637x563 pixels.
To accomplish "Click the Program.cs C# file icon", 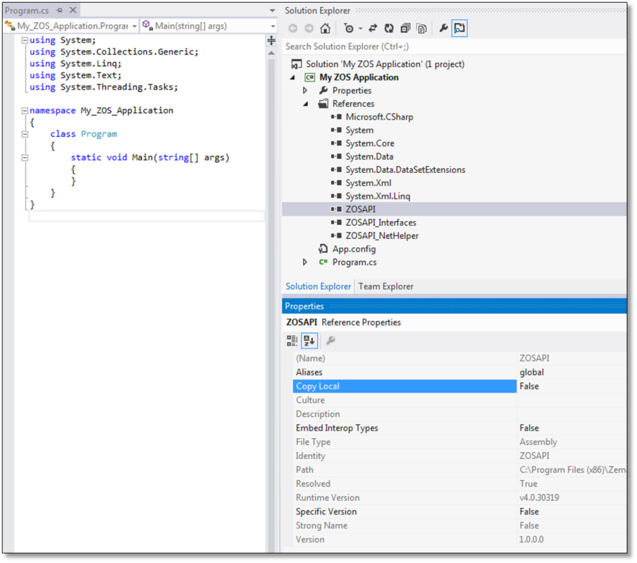I will 323,262.
